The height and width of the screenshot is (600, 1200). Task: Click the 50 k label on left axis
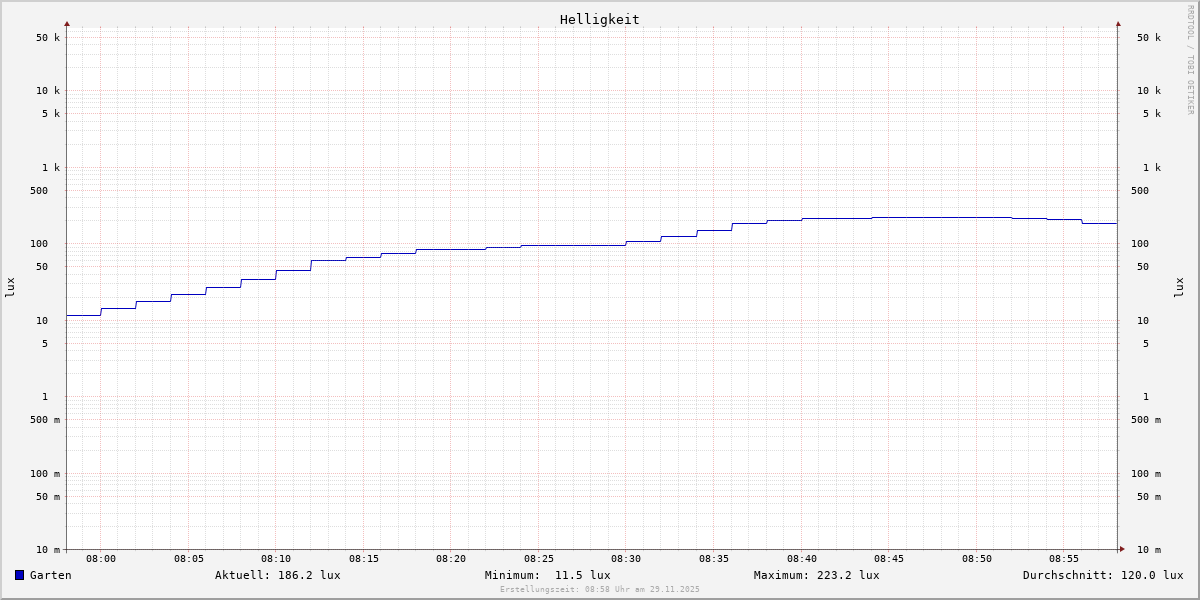click(48, 38)
